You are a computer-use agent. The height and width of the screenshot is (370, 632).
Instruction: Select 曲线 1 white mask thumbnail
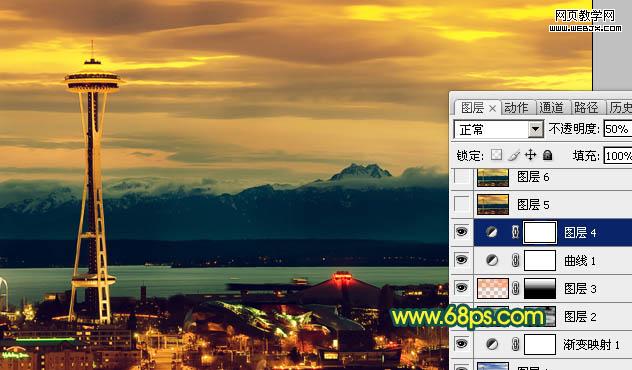(x=540, y=260)
